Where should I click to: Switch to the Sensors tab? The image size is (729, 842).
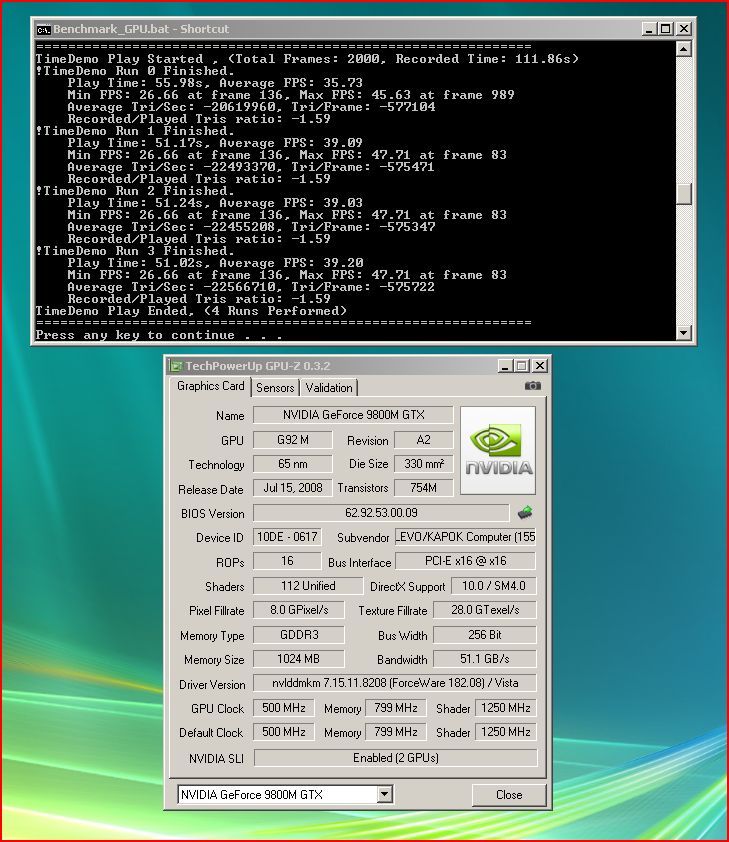pos(275,387)
